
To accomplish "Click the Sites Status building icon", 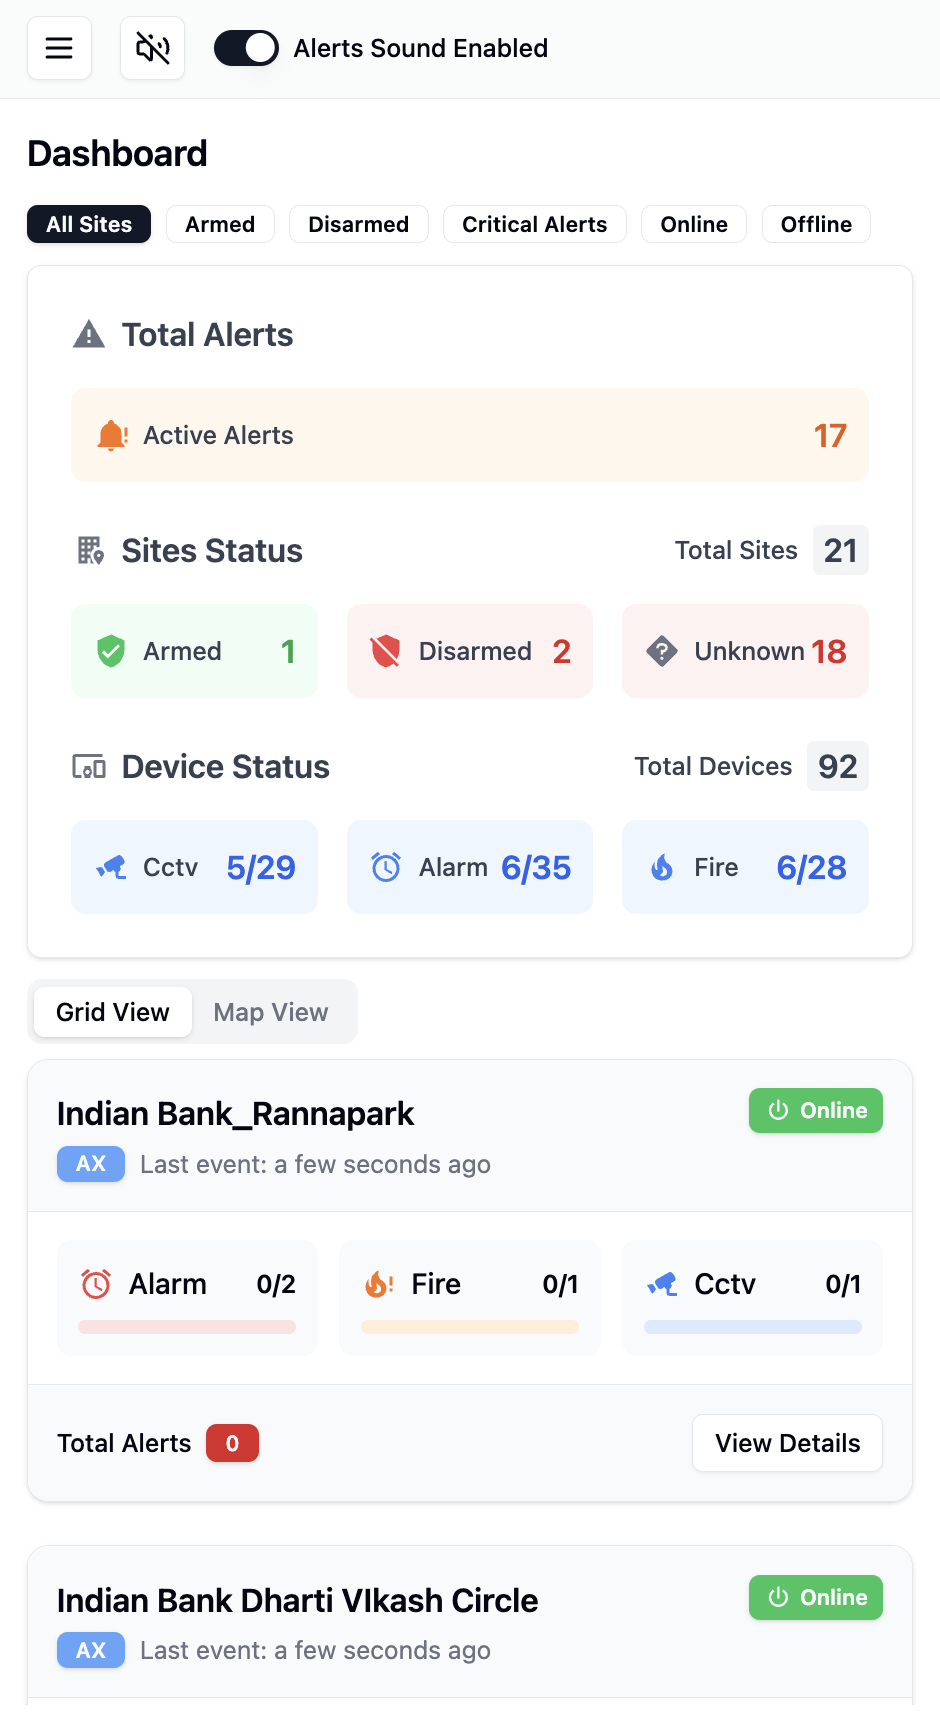I will (x=89, y=550).
